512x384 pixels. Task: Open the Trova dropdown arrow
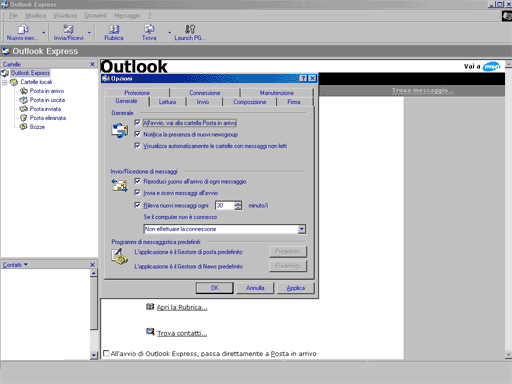(170, 33)
